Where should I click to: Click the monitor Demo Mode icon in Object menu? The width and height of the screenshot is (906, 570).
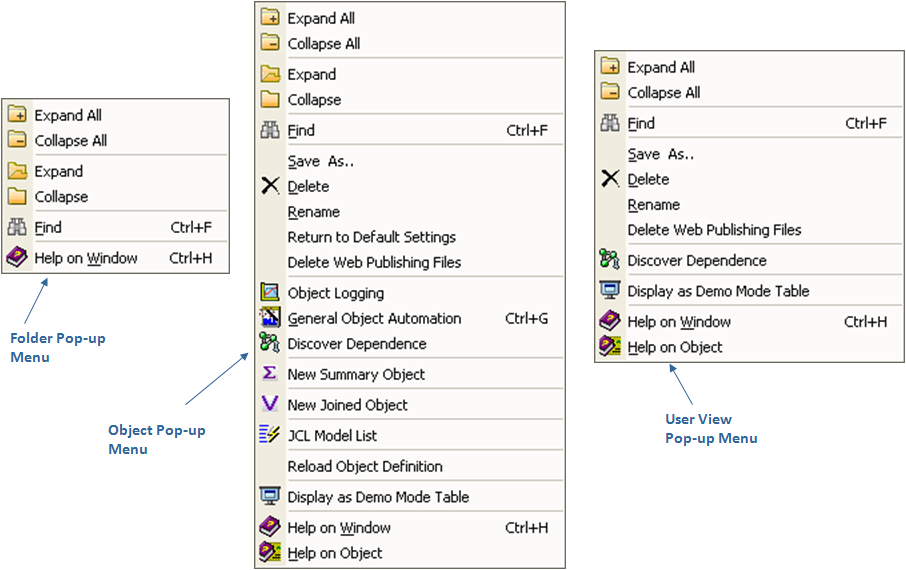(x=270, y=496)
